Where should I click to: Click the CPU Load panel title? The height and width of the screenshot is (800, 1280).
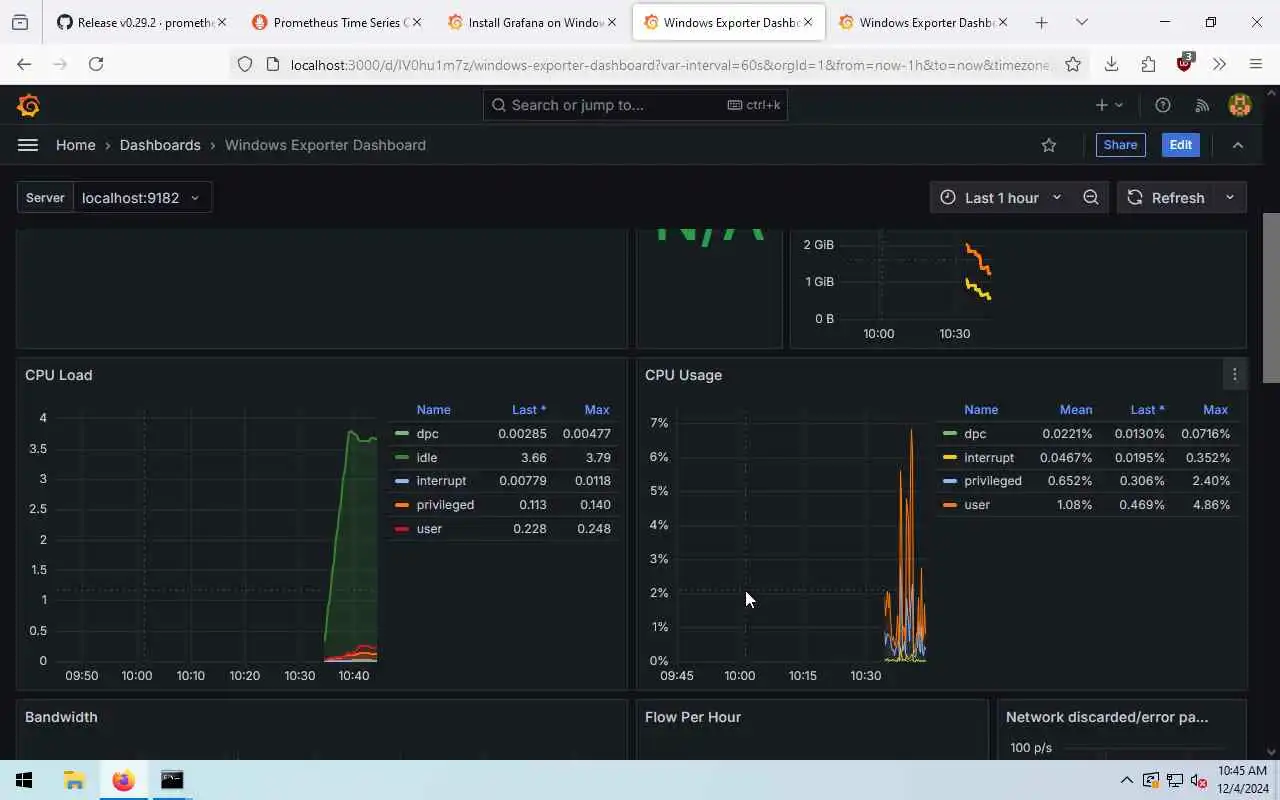[59, 375]
